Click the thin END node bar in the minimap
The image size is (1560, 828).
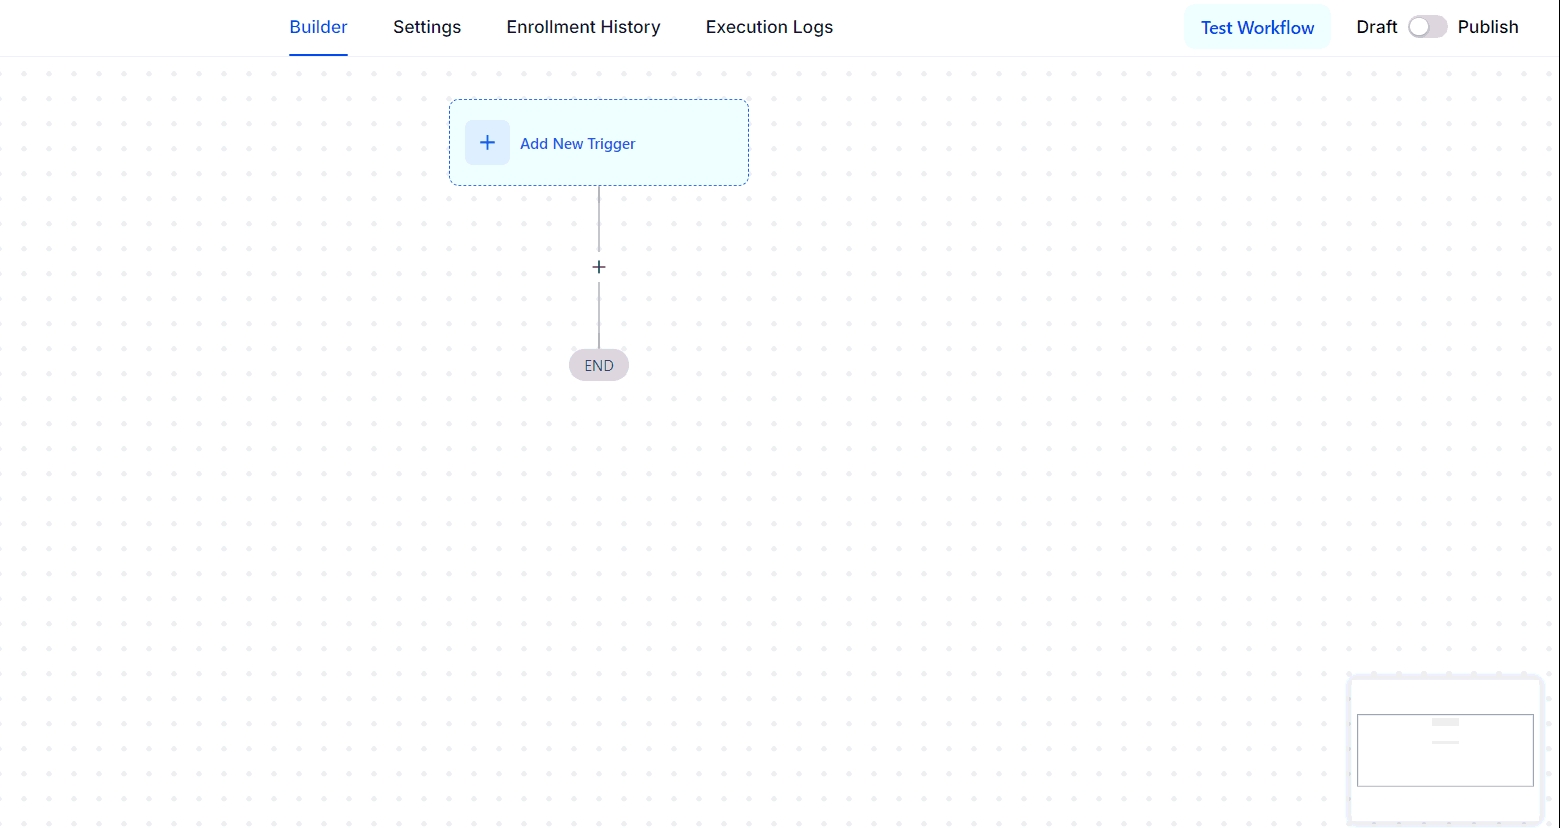click(x=1445, y=742)
